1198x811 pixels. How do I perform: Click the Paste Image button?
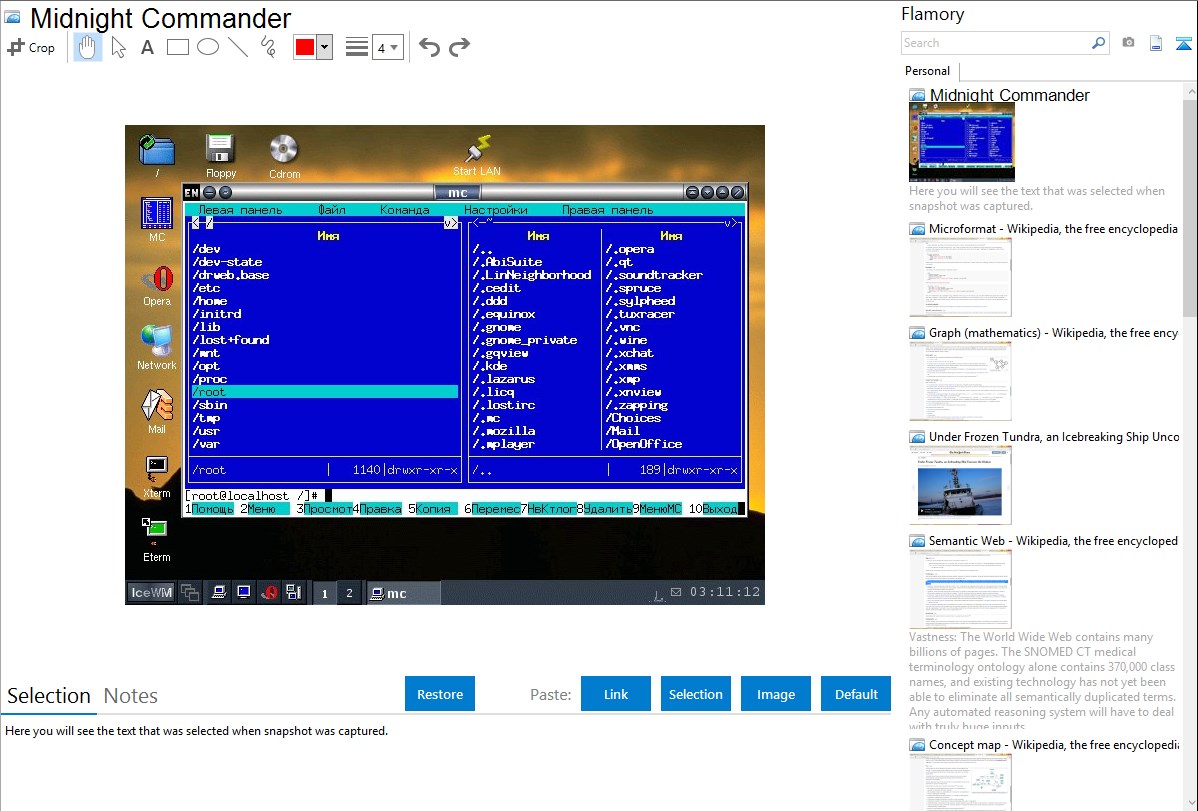pyautogui.click(x=775, y=694)
